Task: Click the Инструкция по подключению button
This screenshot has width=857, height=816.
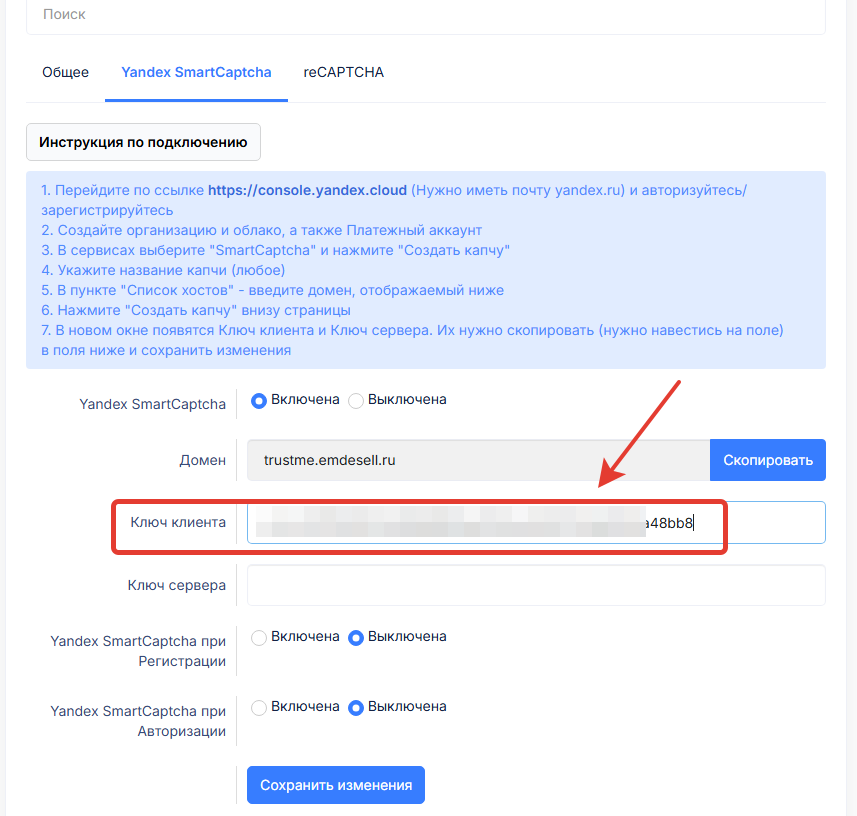Action: [x=143, y=142]
